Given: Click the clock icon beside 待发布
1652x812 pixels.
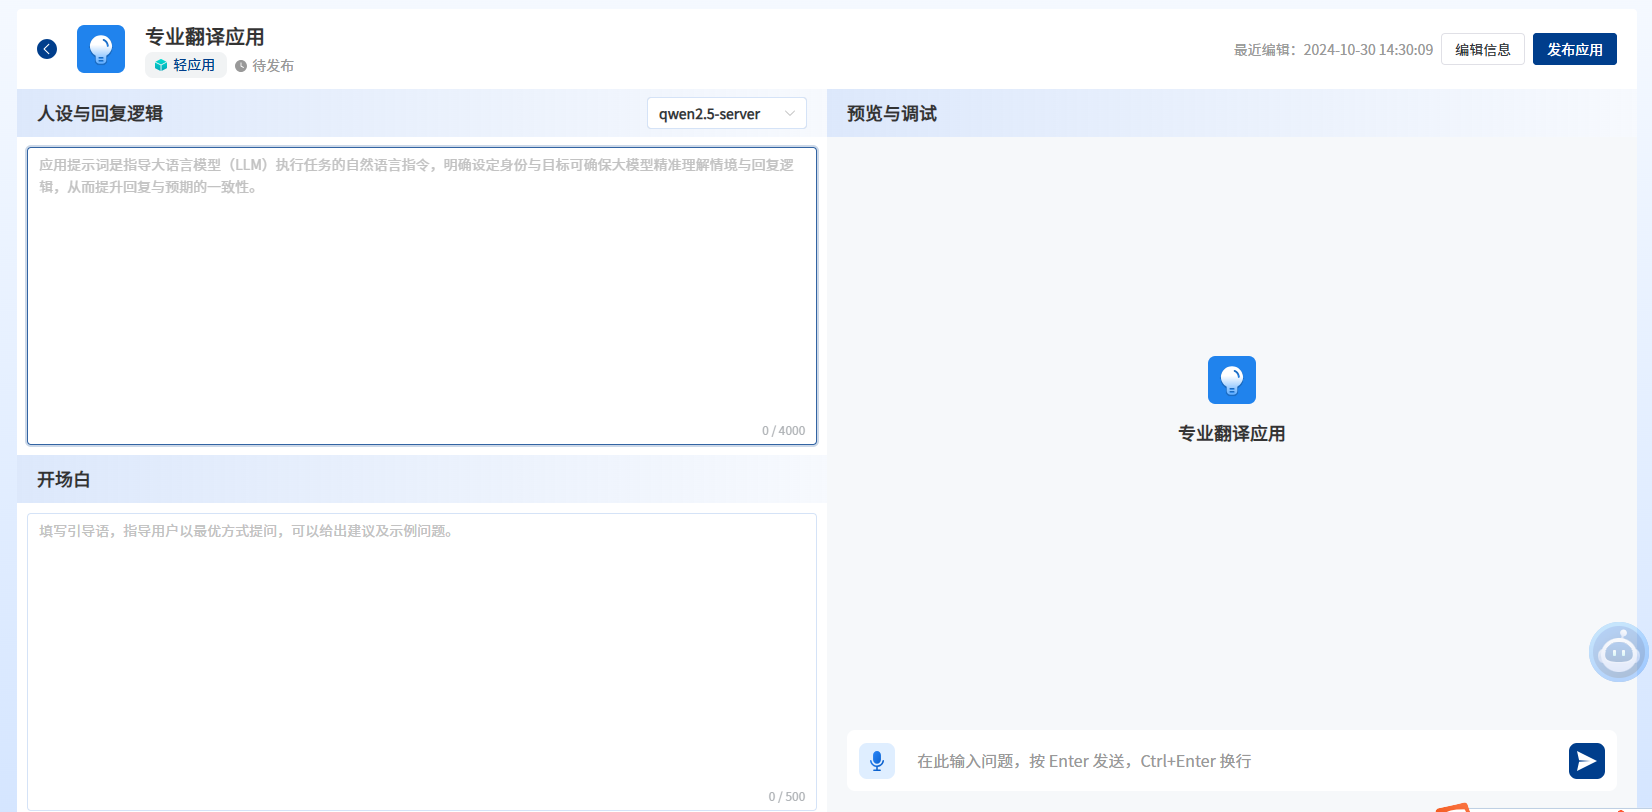Looking at the screenshot, I should coord(241,66).
